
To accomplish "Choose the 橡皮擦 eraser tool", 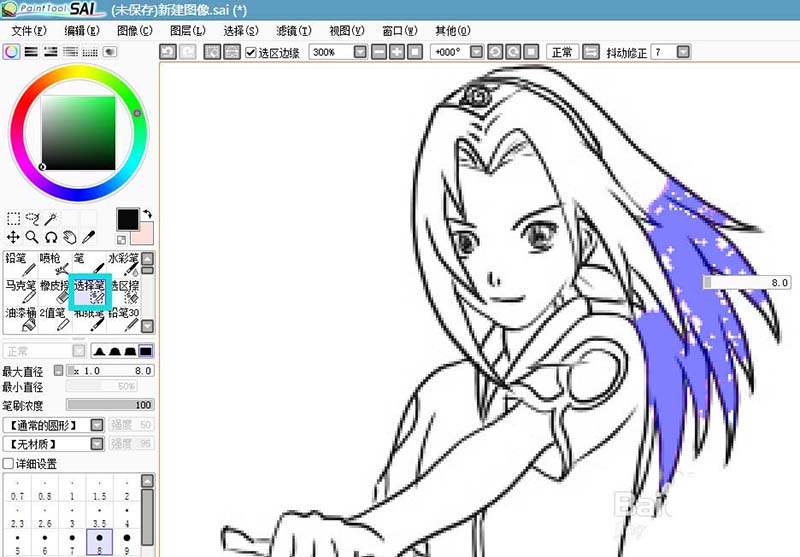I will (x=55, y=291).
